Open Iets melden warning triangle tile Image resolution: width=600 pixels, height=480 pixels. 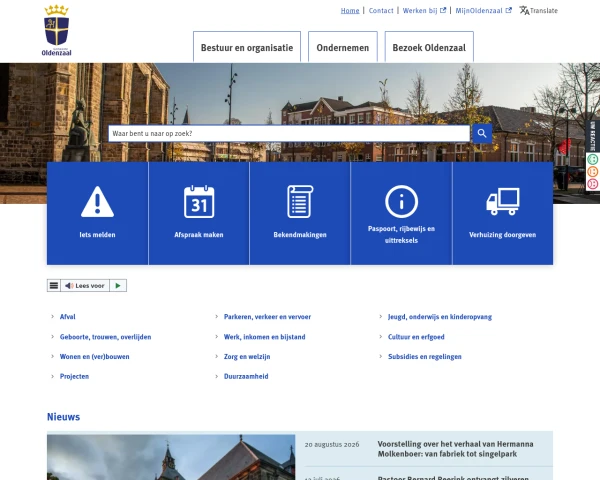tap(98, 213)
